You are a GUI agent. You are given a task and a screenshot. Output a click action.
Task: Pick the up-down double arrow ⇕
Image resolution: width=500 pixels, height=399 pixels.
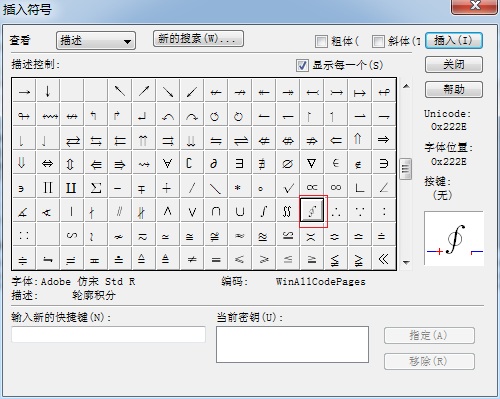pyautogui.click(x=72, y=163)
